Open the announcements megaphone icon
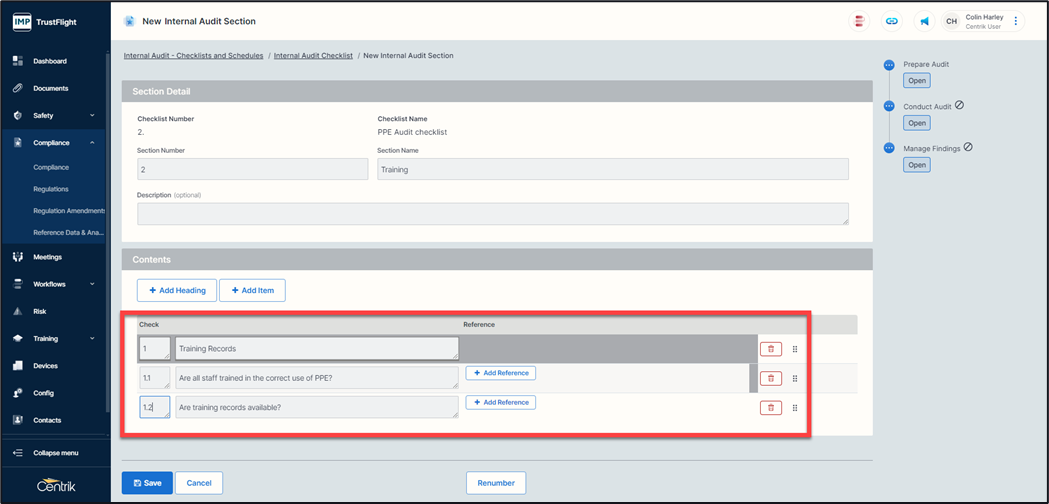 coord(925,21)
